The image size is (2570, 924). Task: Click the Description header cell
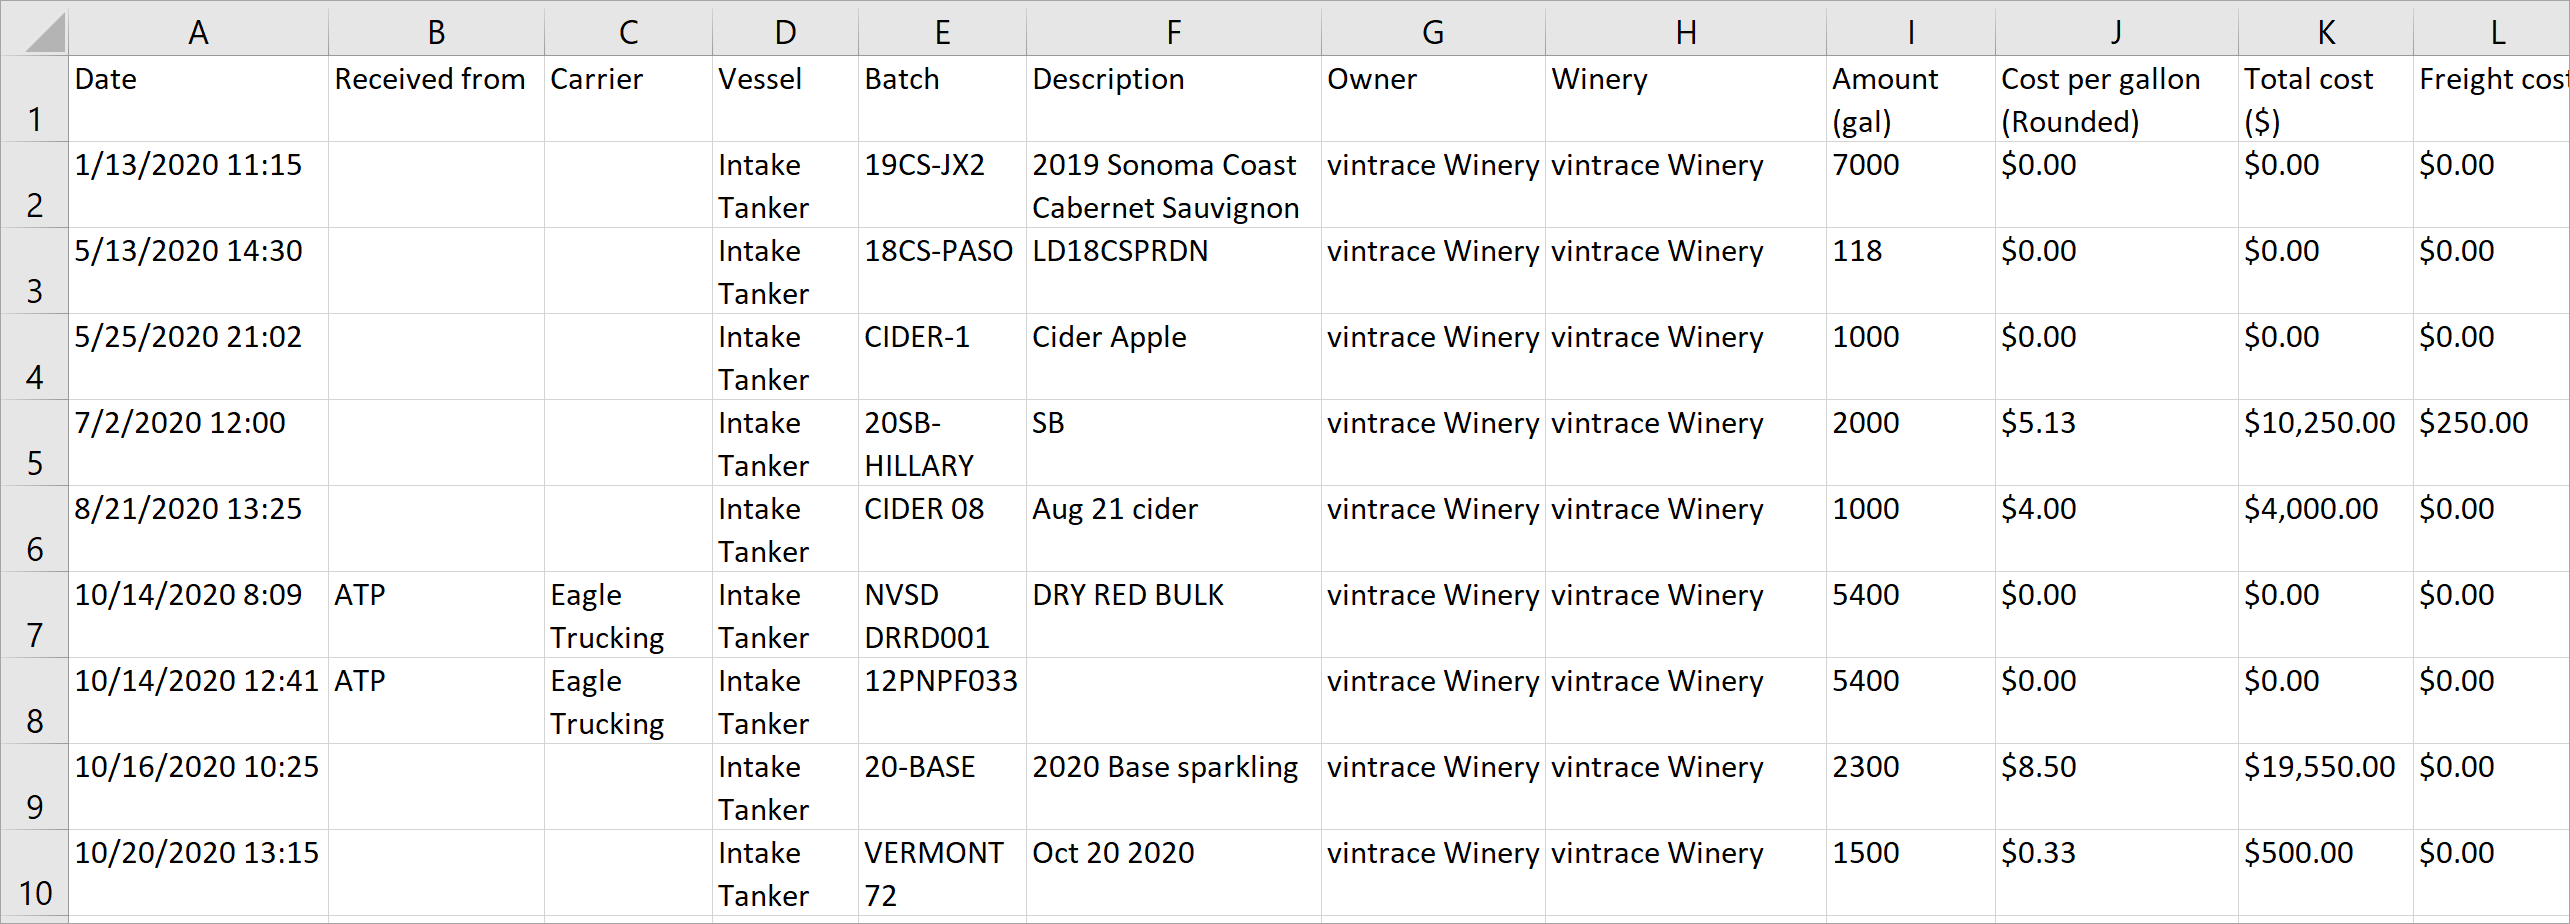[x=1173, y=99]
